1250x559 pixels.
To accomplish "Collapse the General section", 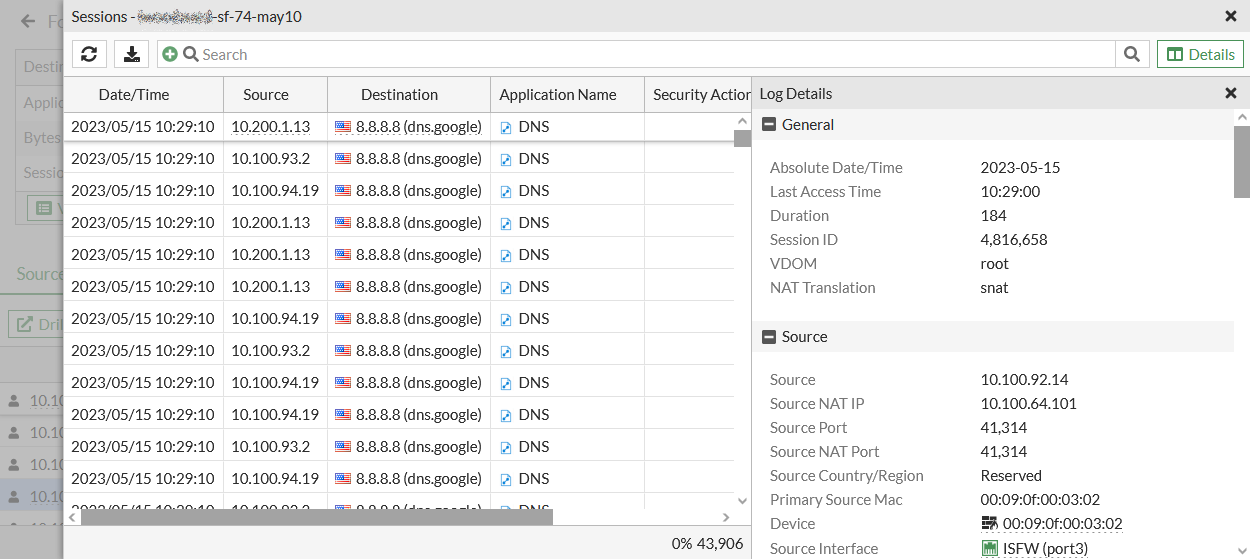I will (x=769, y=125).
